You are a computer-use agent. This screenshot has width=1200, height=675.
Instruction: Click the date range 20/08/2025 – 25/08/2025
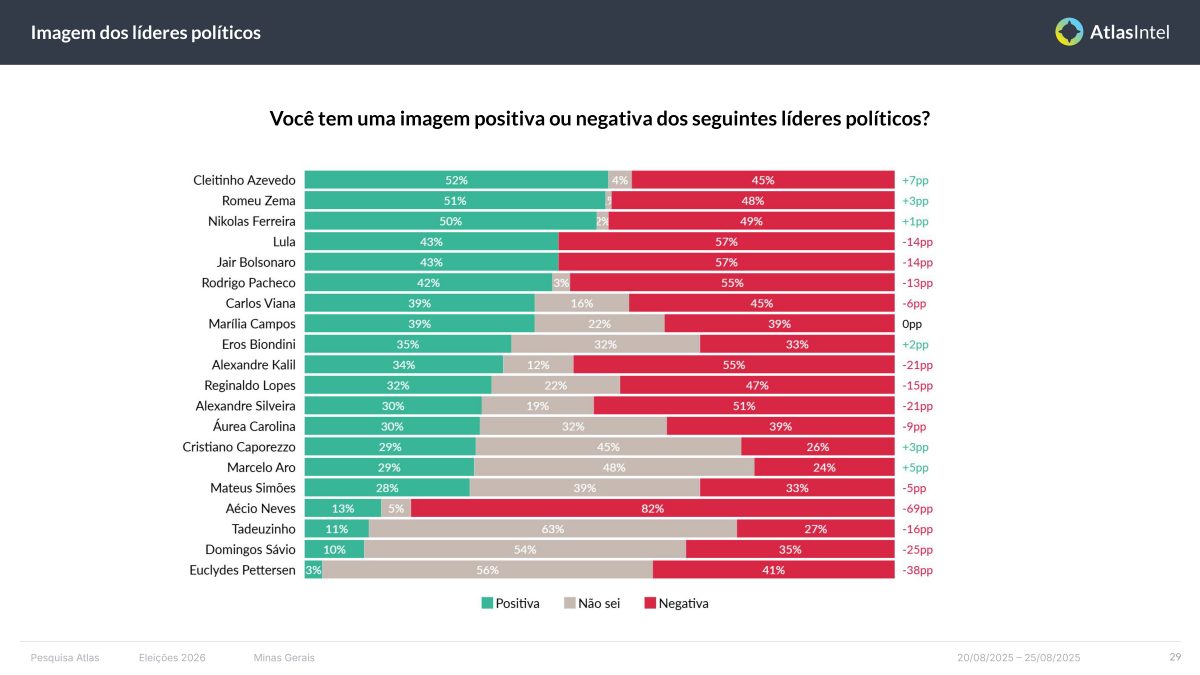1019,658
